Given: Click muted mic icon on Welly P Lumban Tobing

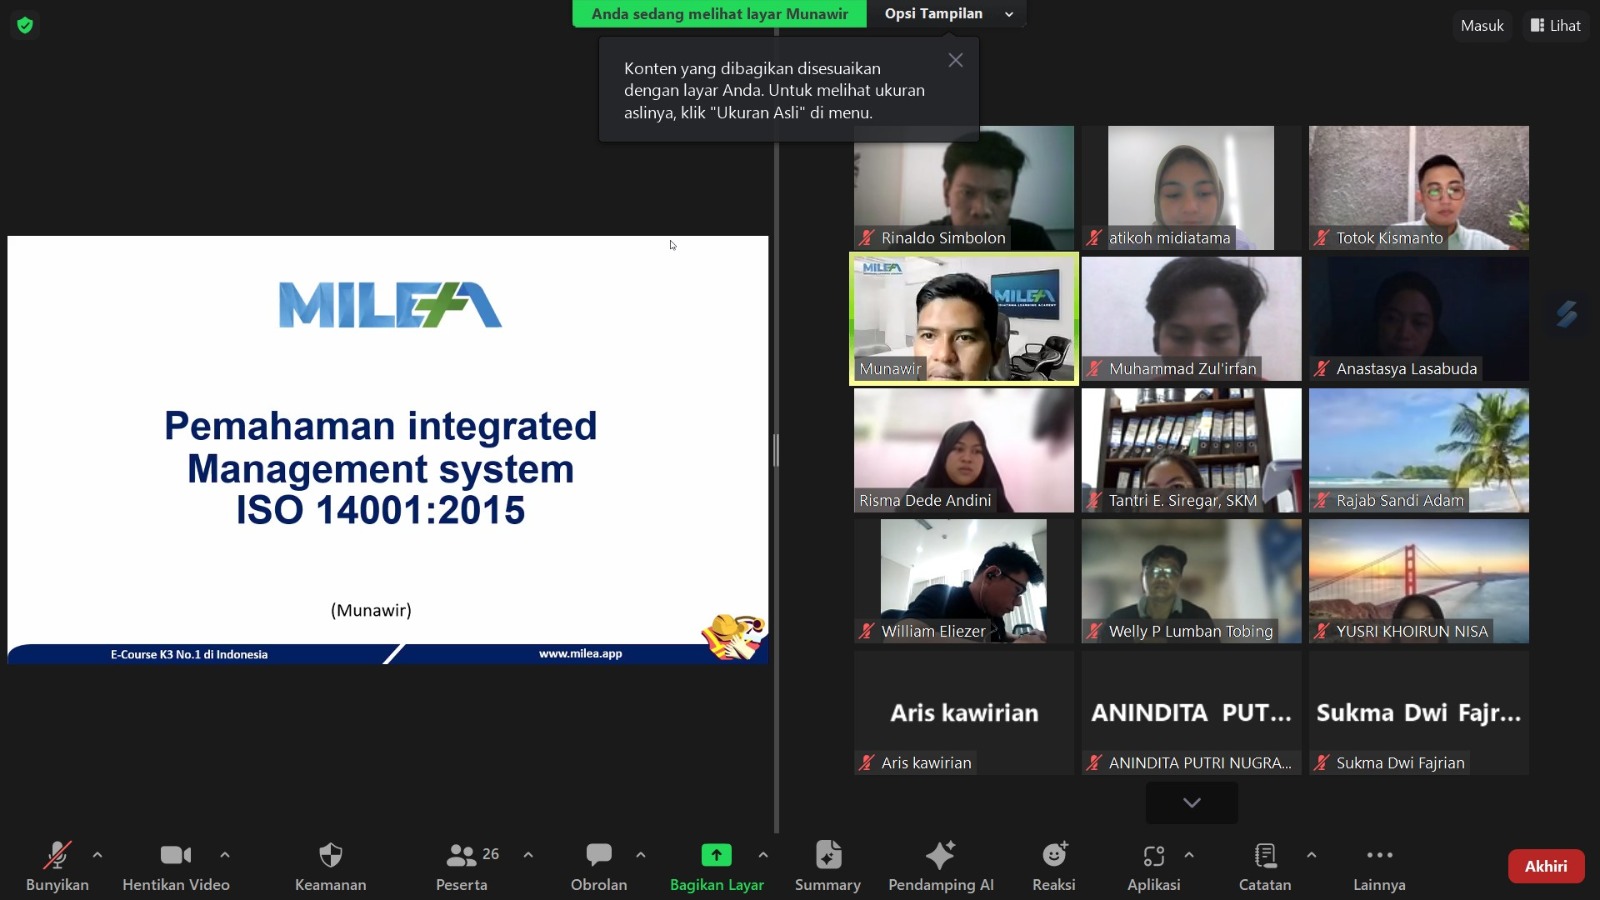Looking at the screenshot, I should pyautogui.click(x=1095, y=631).
